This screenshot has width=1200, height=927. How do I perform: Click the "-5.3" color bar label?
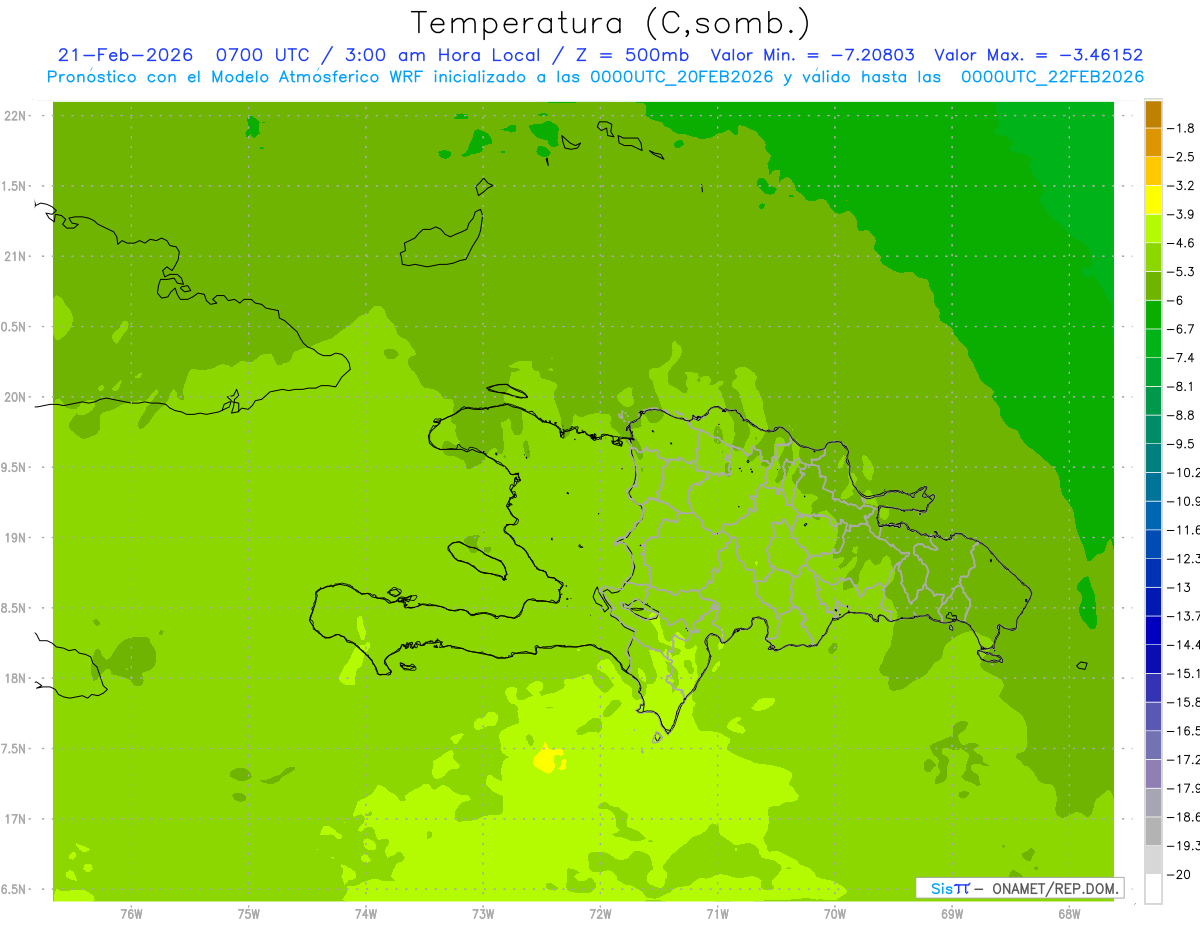(1182, 271)
